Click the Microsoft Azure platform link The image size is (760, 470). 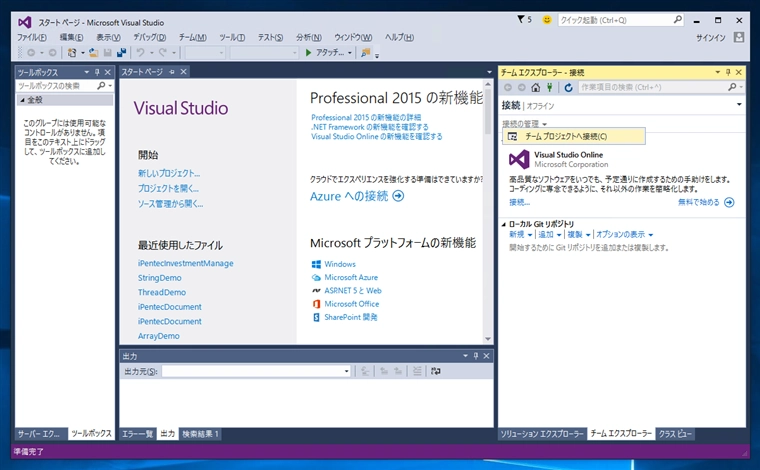(x=351, y=277)
